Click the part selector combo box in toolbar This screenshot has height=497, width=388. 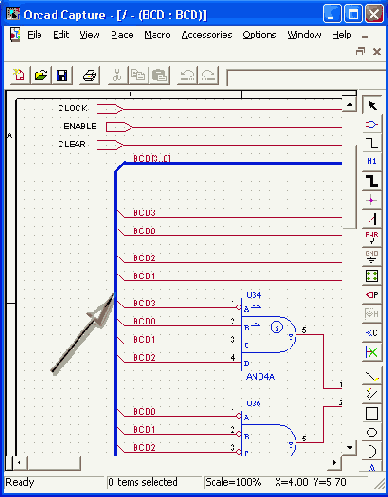click(x=306, y=77)
